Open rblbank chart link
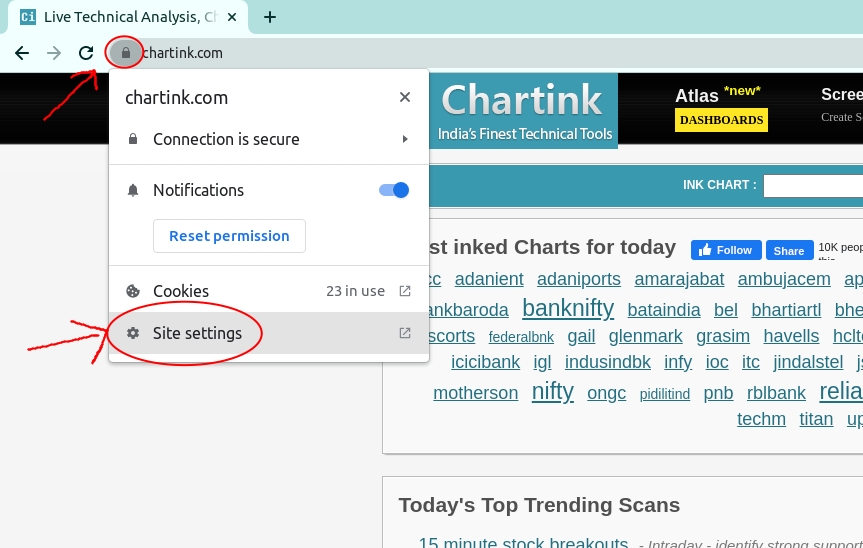 pyautogui.click(x=776, y=393)
